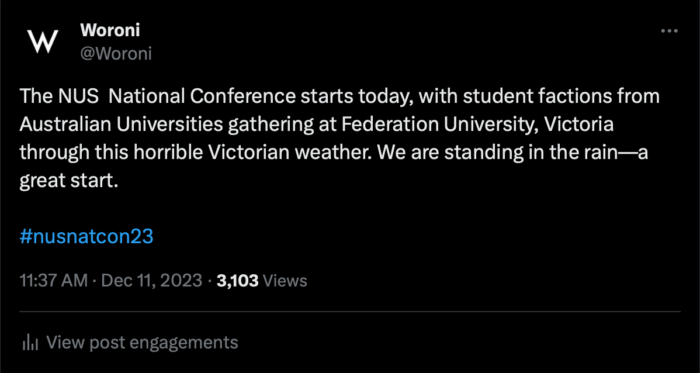
Task: Click the Views label
Action: point(286,281)
